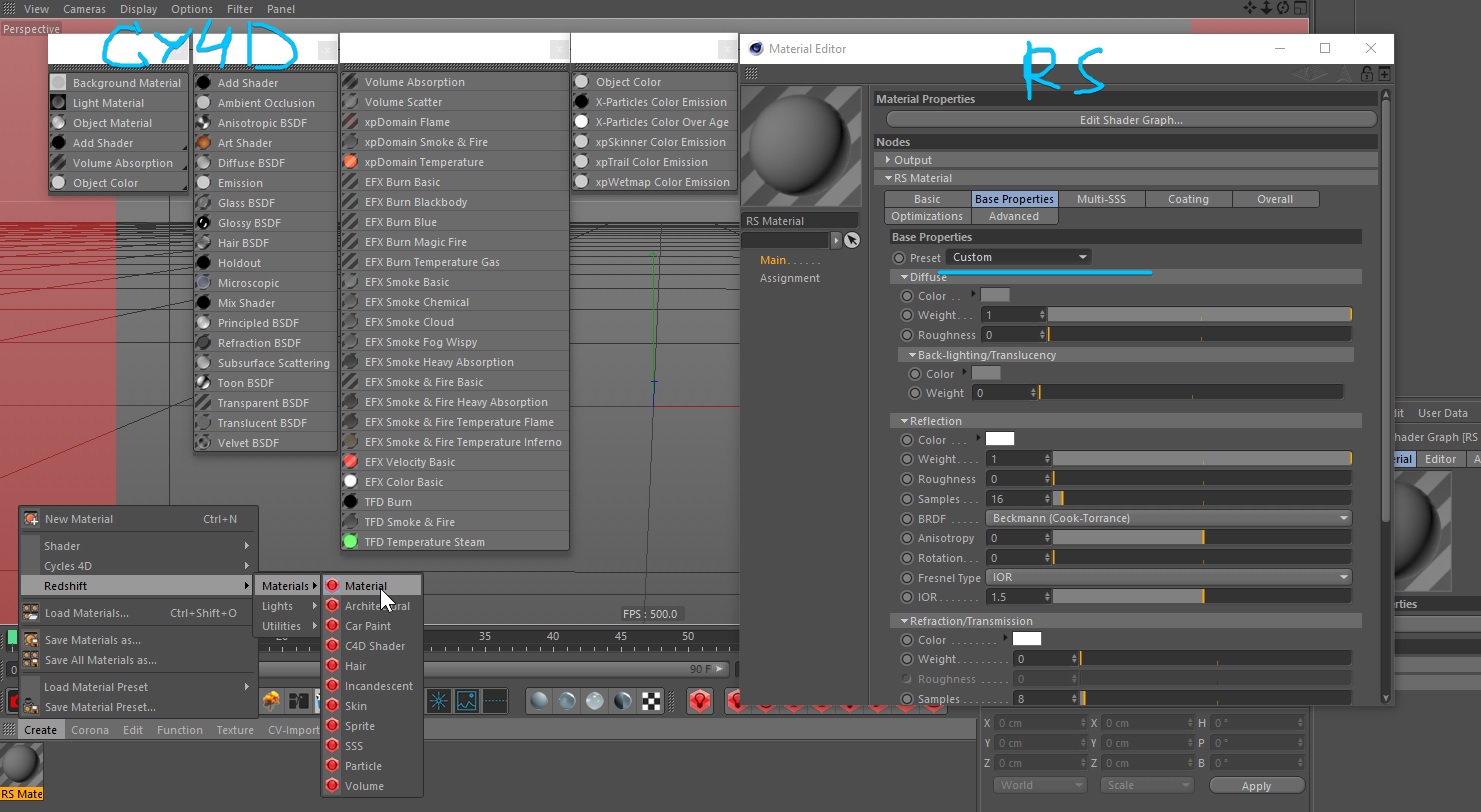Viewport: 1481px width, 812px height.
Task: Open the Fresnel Type IOR dropdown
Action: click(x=1168, y=577)
